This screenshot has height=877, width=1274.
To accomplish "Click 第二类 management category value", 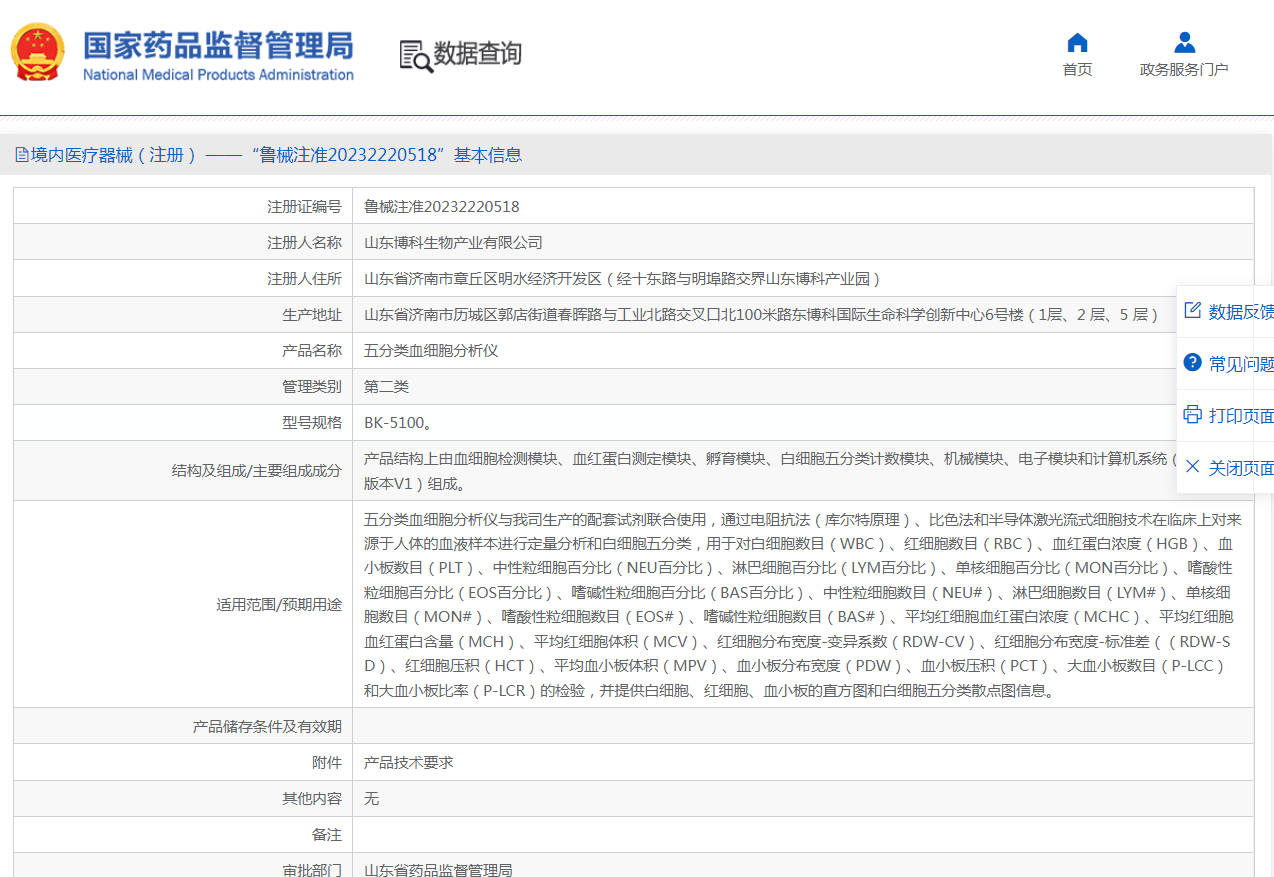I will pos(386,387).
